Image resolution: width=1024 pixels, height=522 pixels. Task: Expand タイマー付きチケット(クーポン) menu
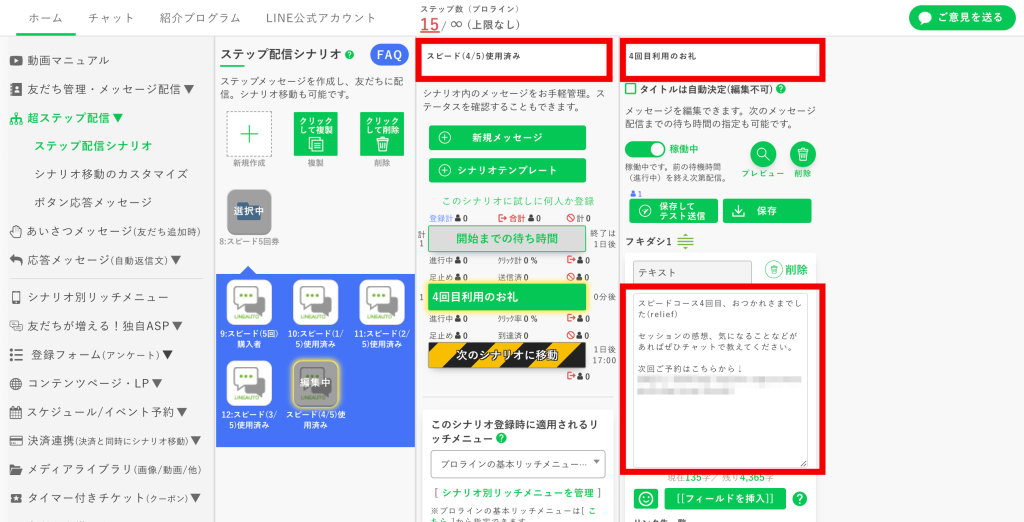click(x=104, y=498)
